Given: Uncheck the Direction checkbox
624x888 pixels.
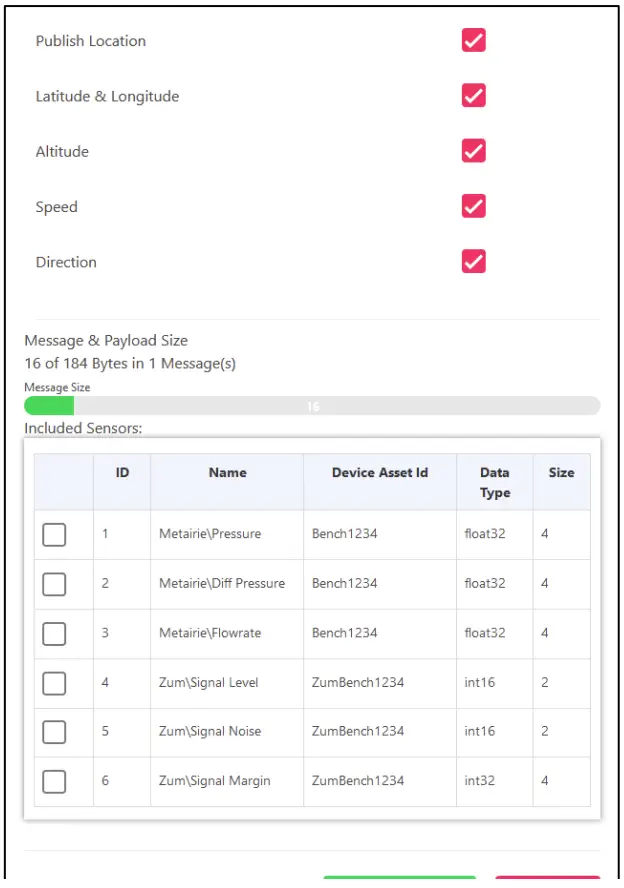Looking at the screenshot, I should click(473, 261).
